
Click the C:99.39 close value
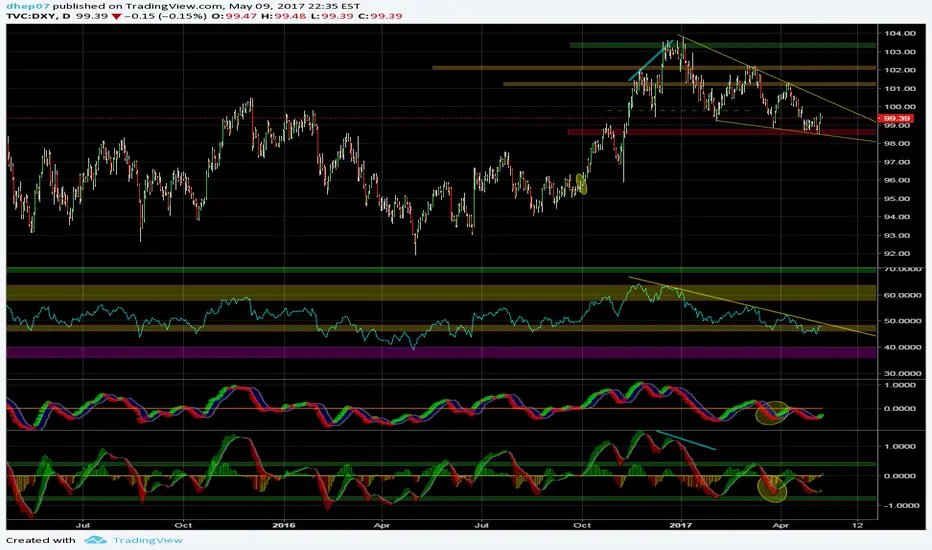(380, 16)
